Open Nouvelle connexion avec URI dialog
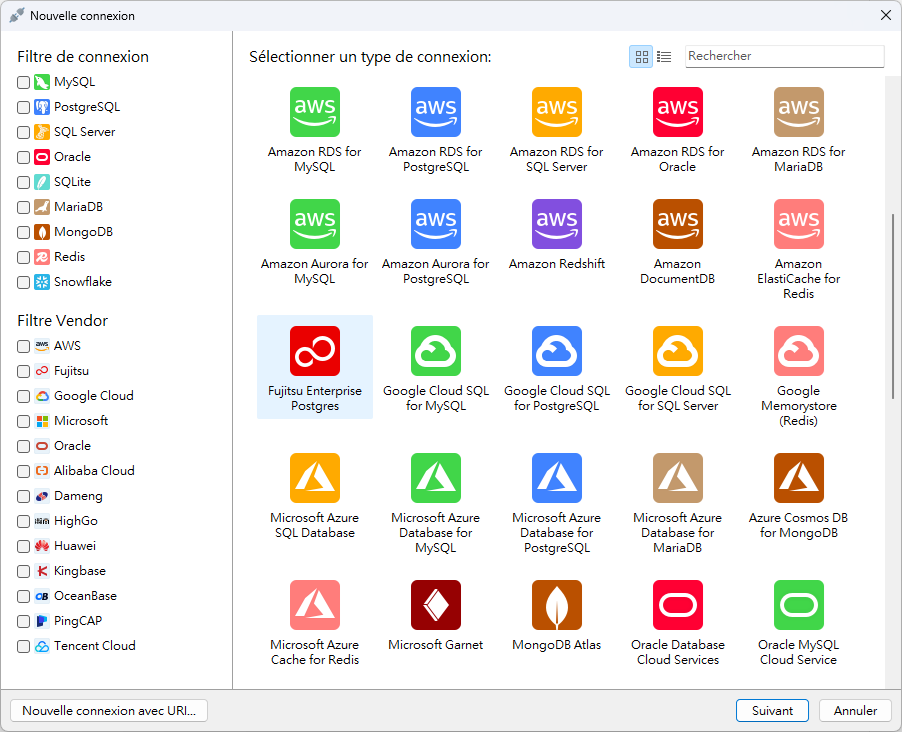The image size is (902, 732). pyautogui.click(x=109, y=711)
